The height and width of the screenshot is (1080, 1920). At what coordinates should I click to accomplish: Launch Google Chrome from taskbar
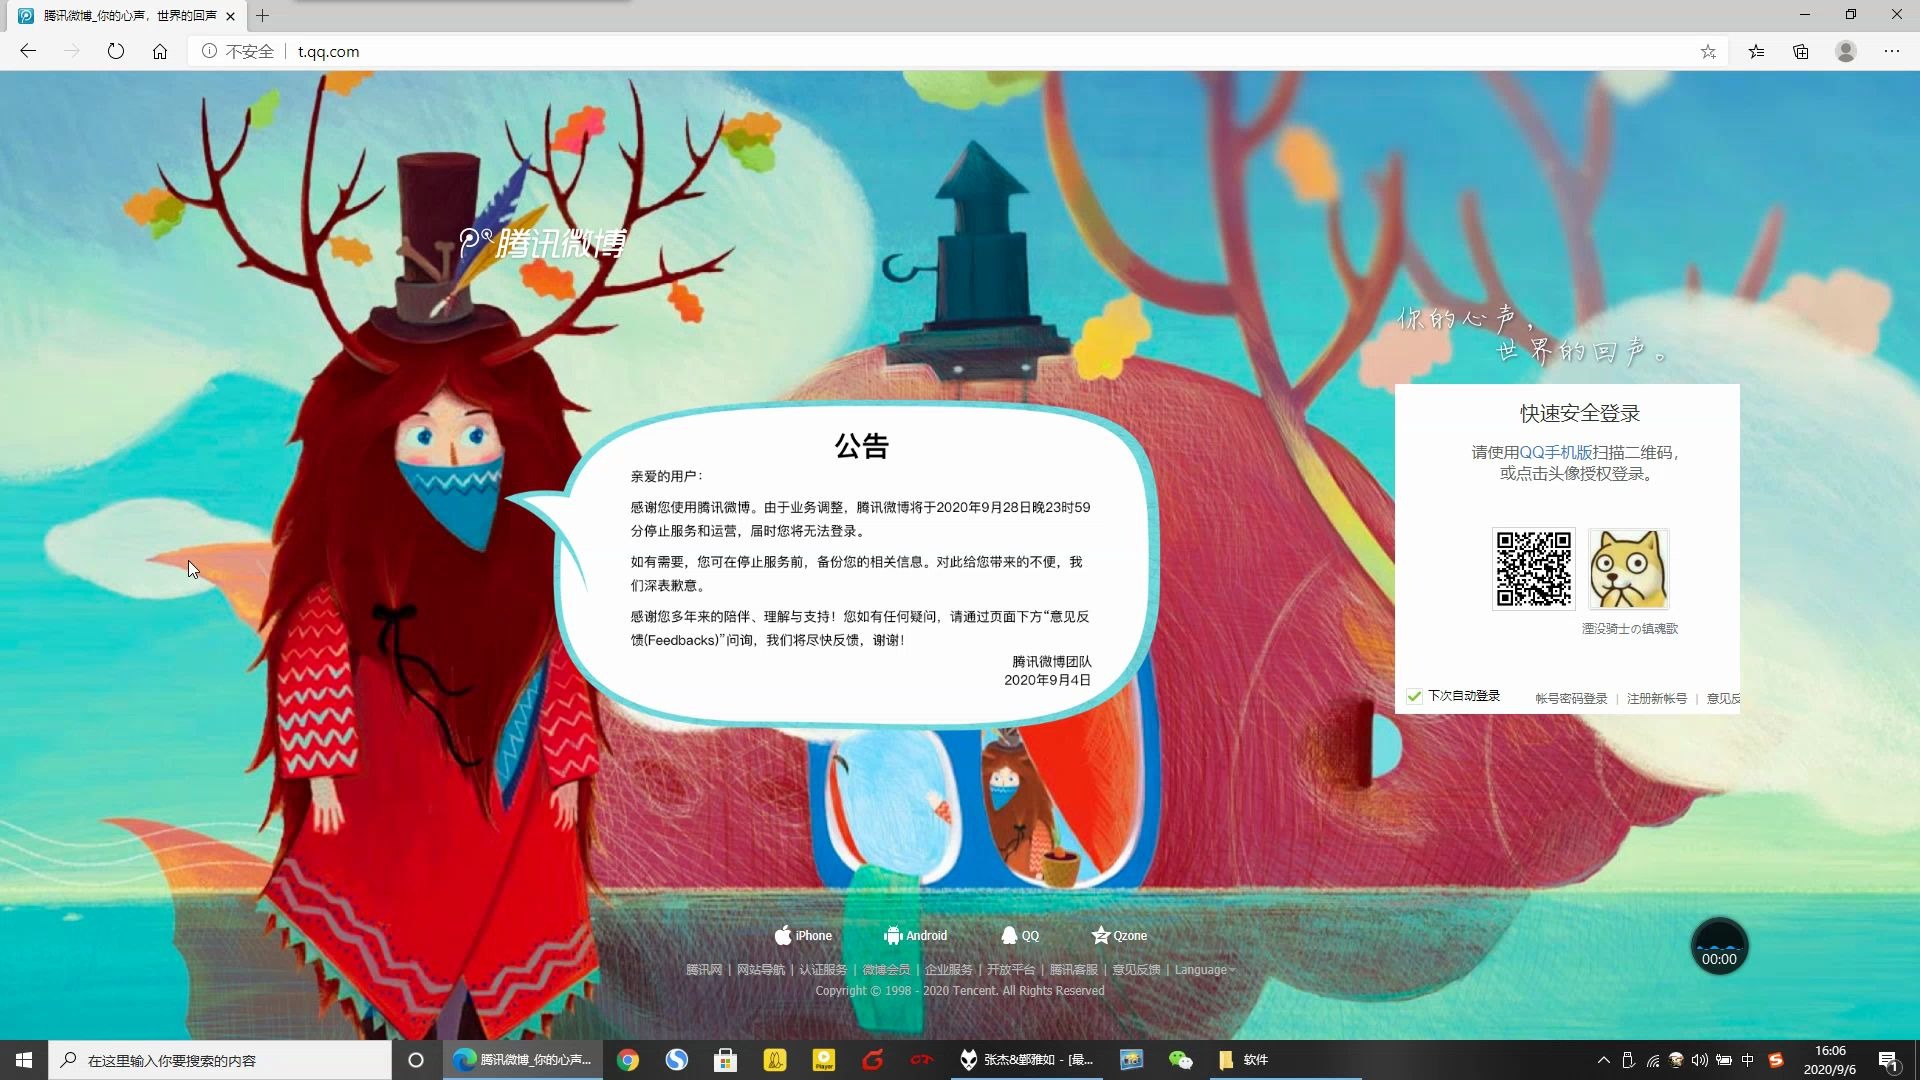pos(628,1060)
